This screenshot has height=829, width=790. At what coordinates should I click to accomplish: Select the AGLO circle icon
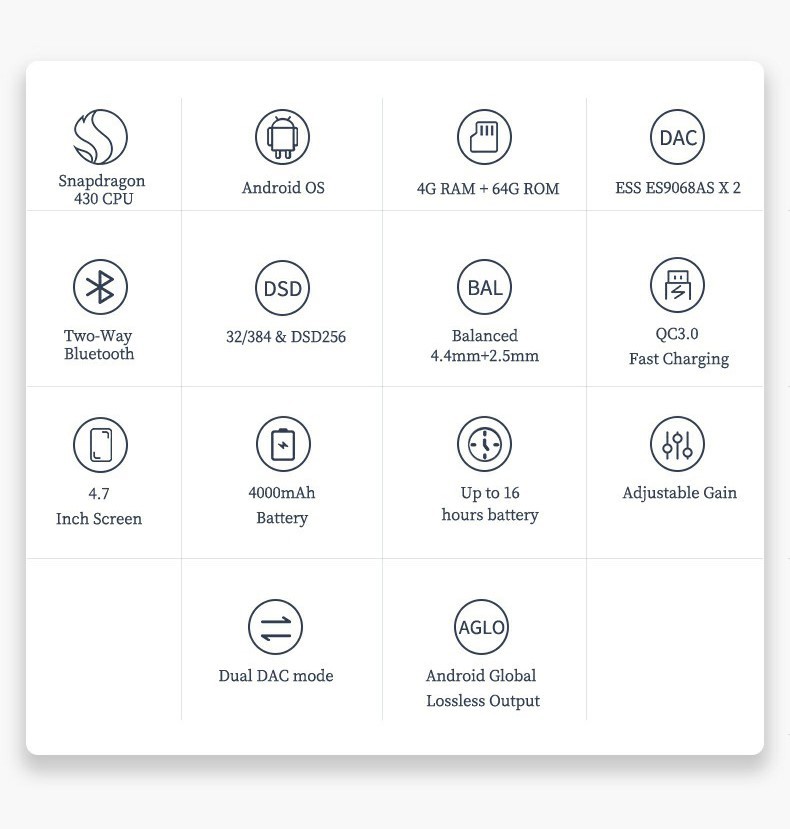482,628
